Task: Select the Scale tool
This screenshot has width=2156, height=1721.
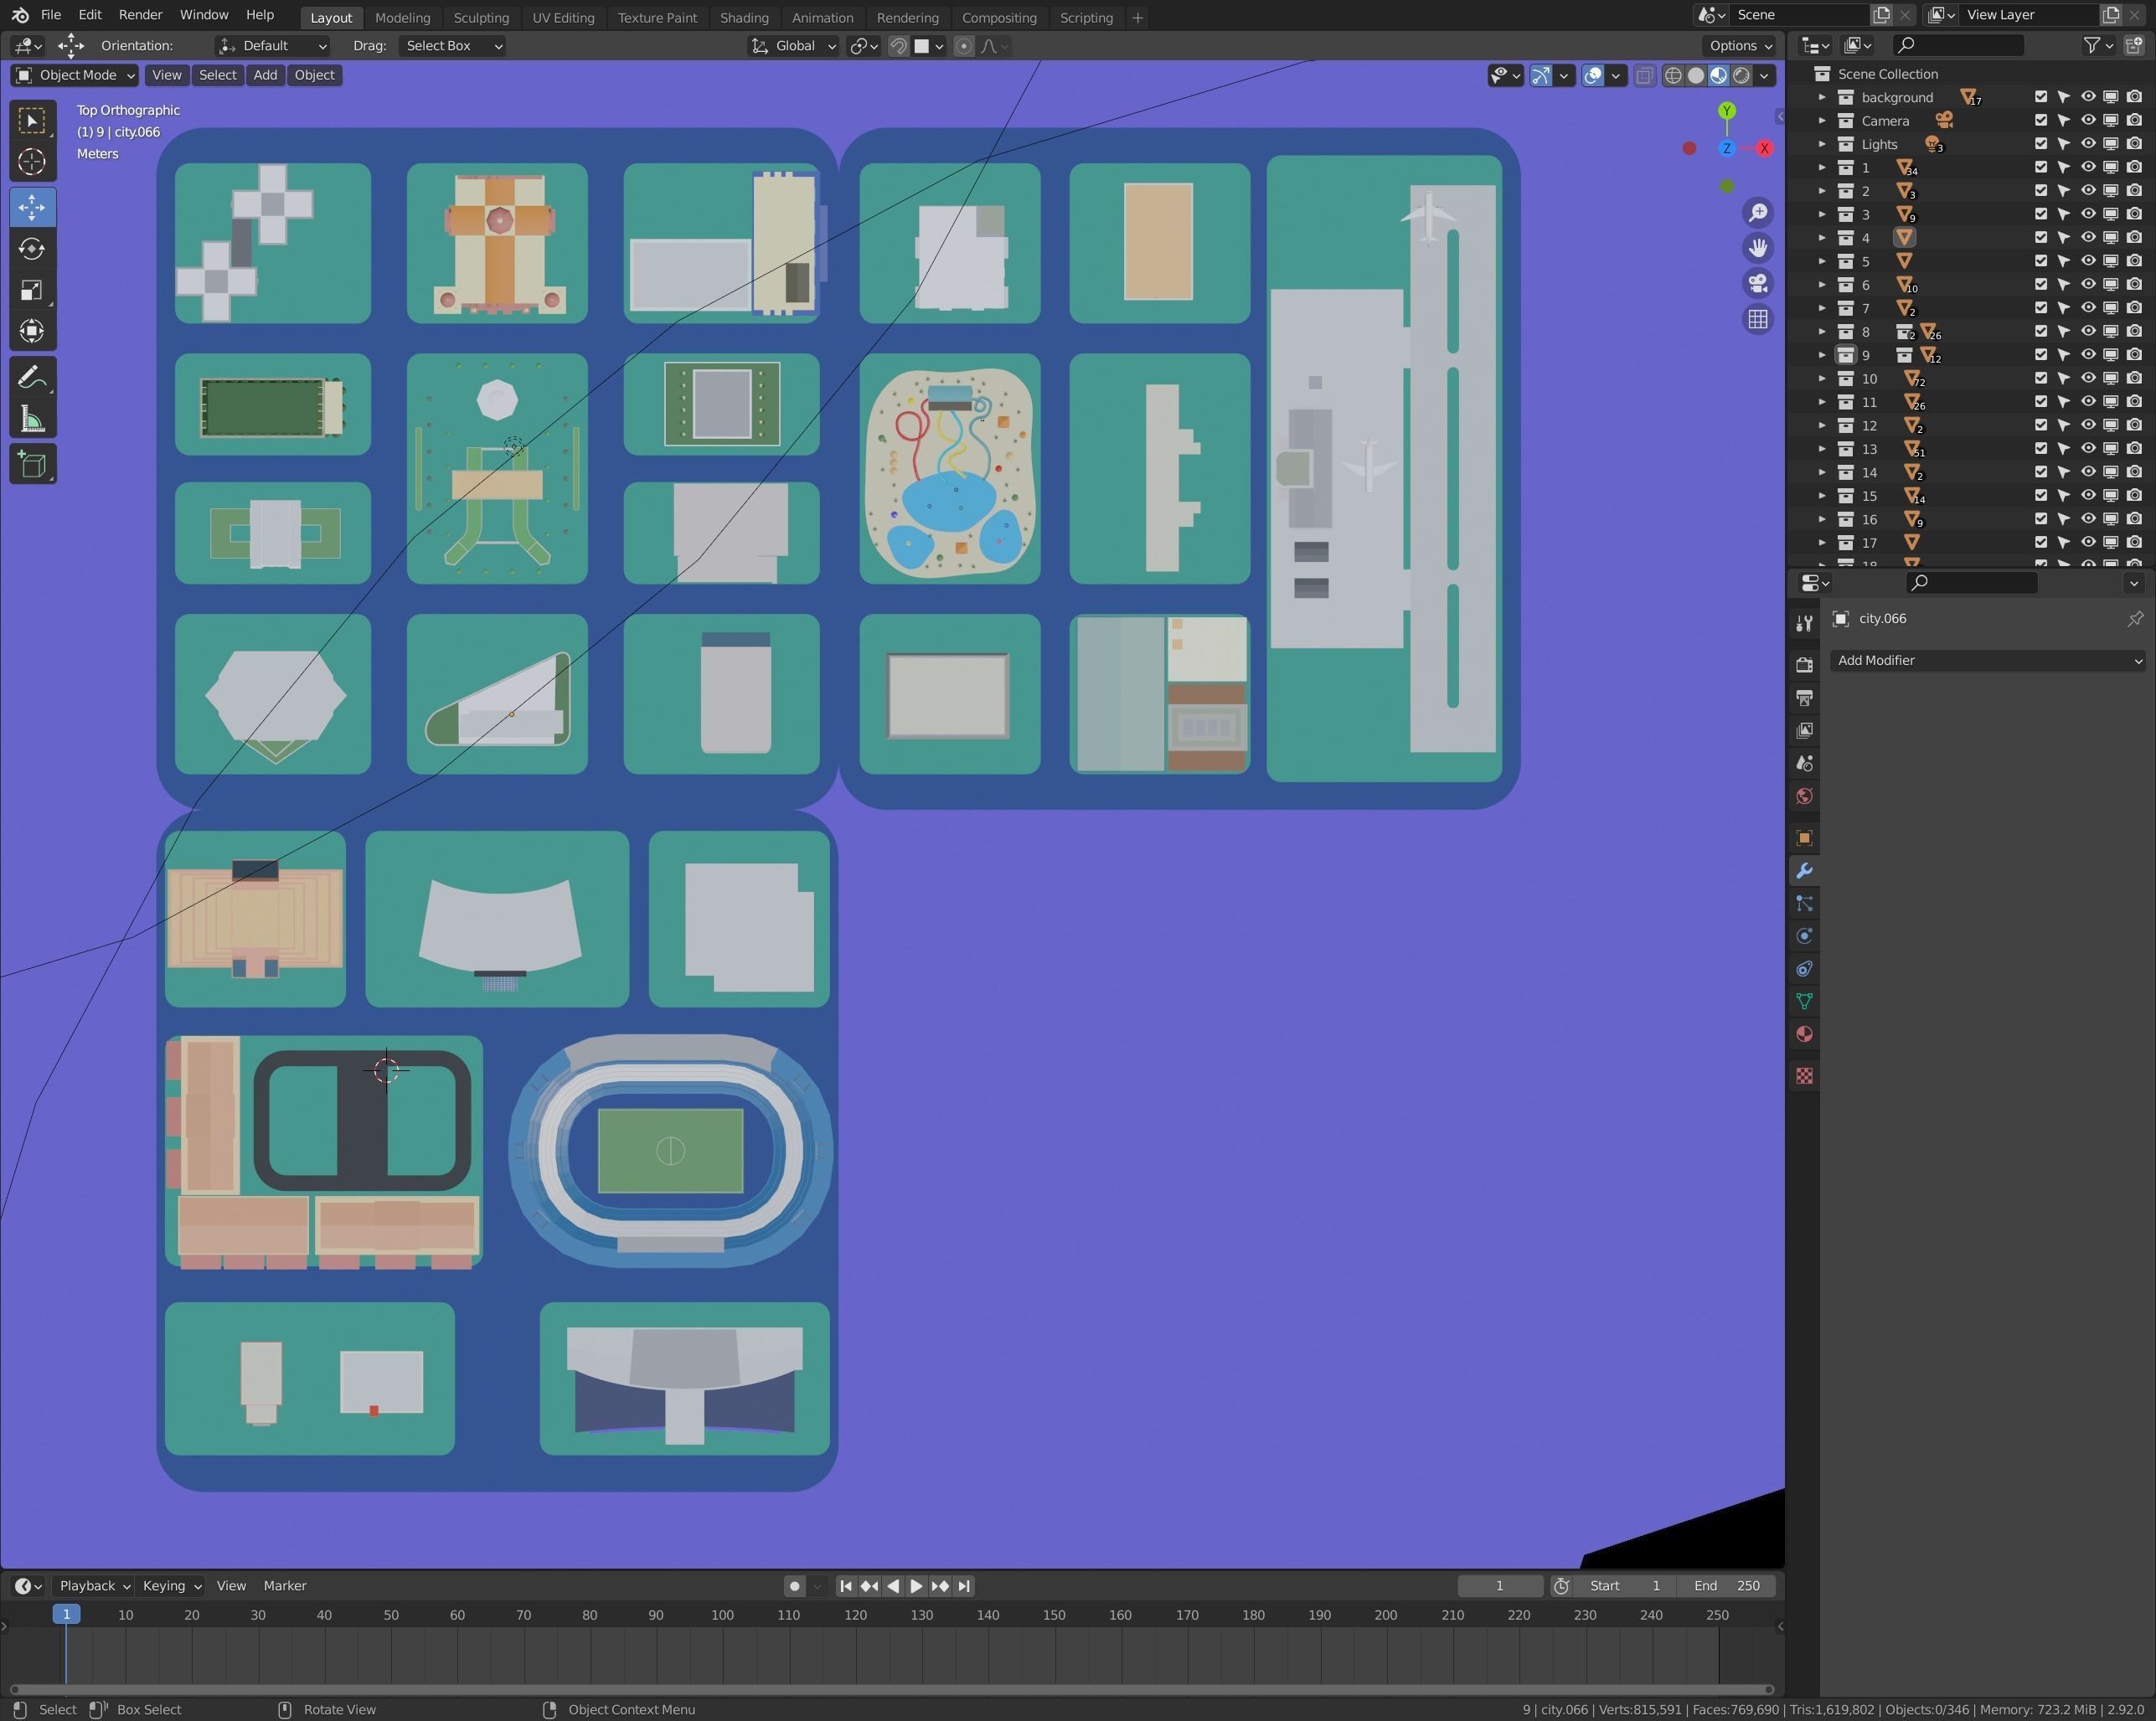Action: coord(32,290)
